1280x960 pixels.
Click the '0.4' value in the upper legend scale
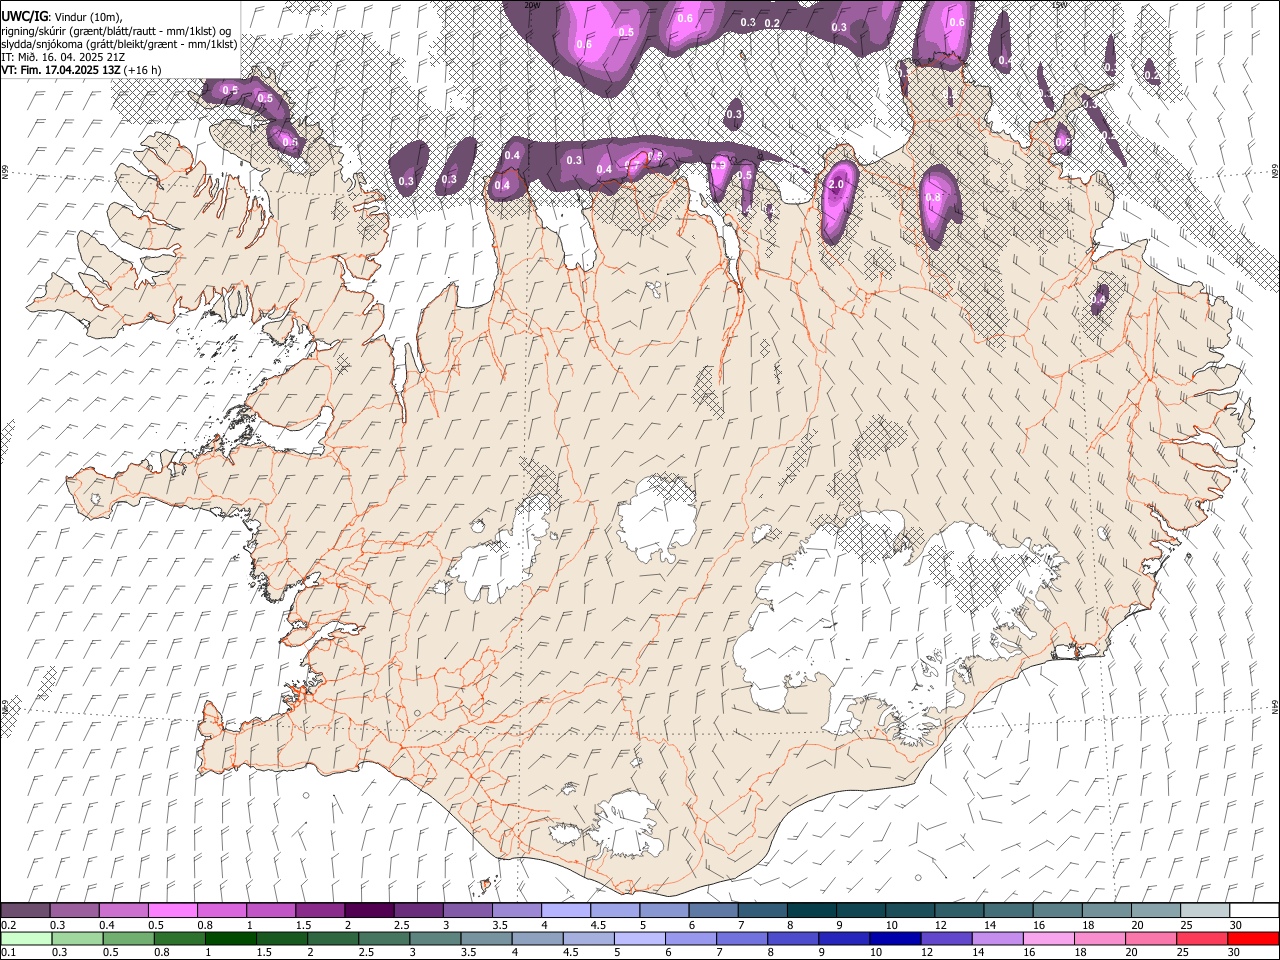click(107, 925)
